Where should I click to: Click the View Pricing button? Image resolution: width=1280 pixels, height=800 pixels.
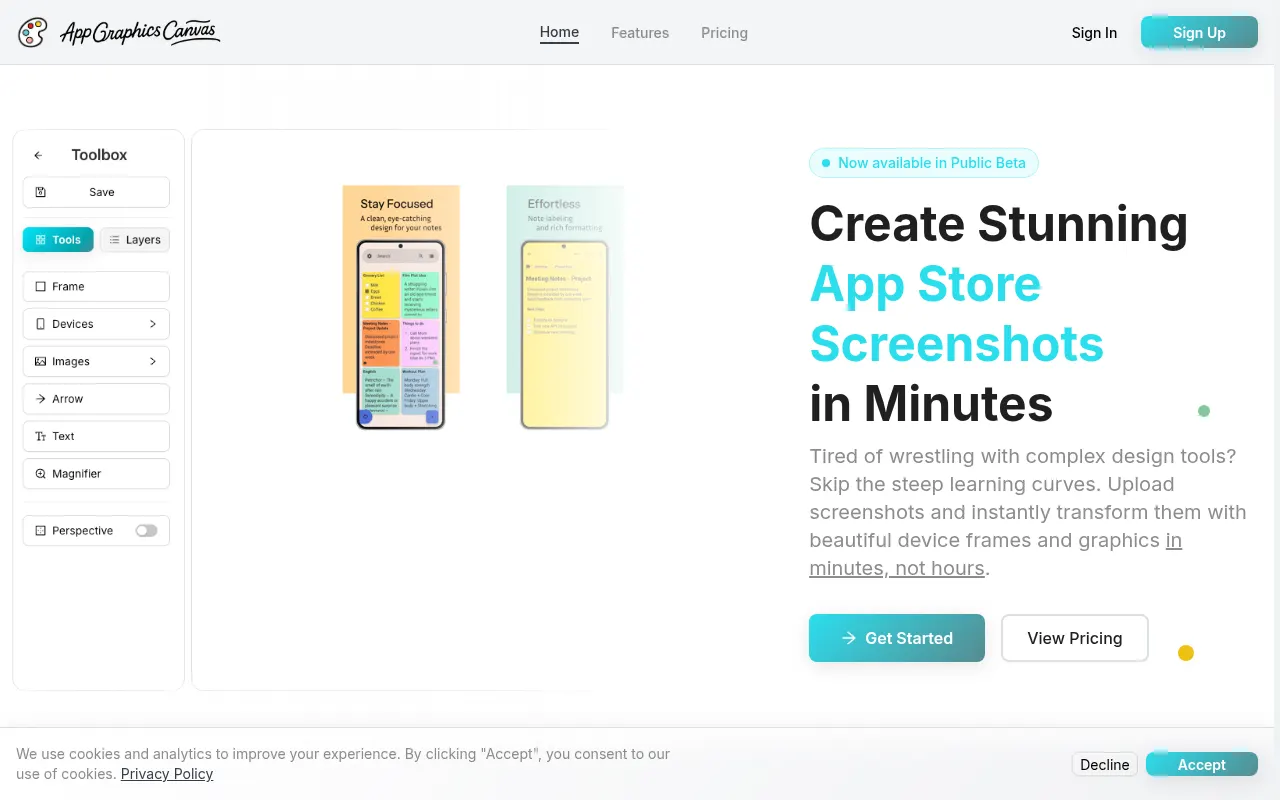[1075, 638]
